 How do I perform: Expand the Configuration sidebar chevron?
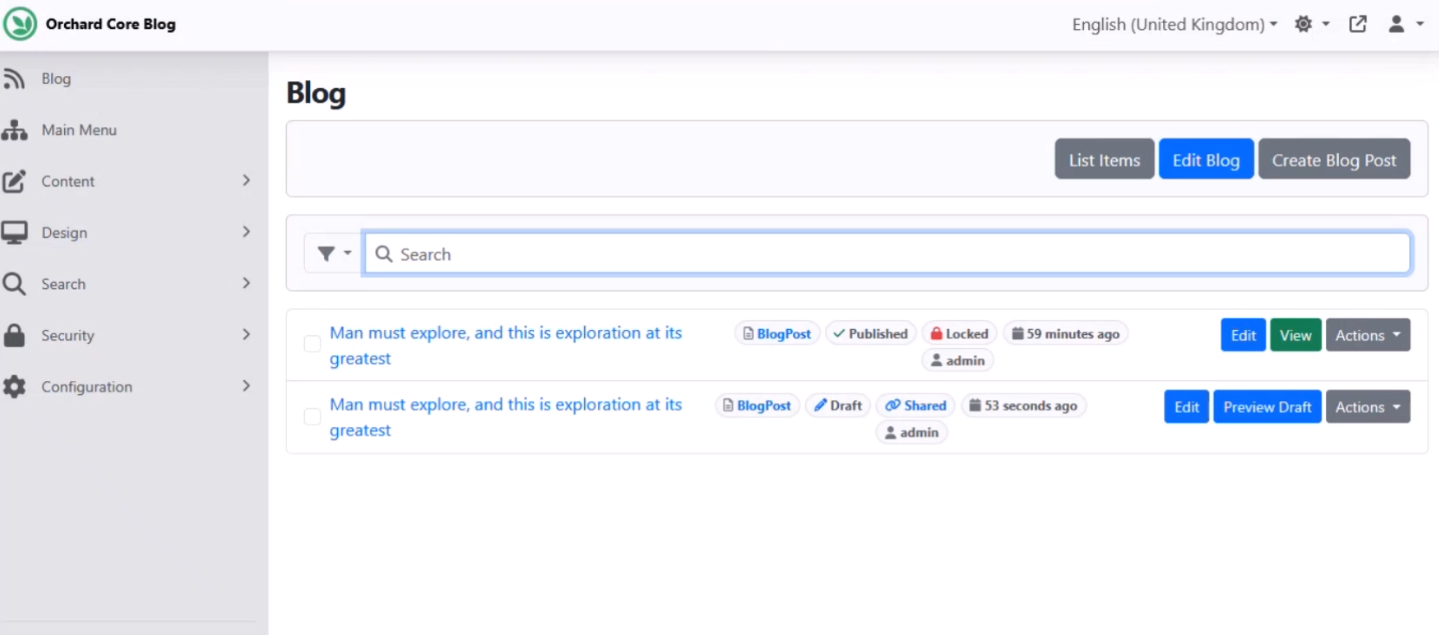(x=246, y=386)
